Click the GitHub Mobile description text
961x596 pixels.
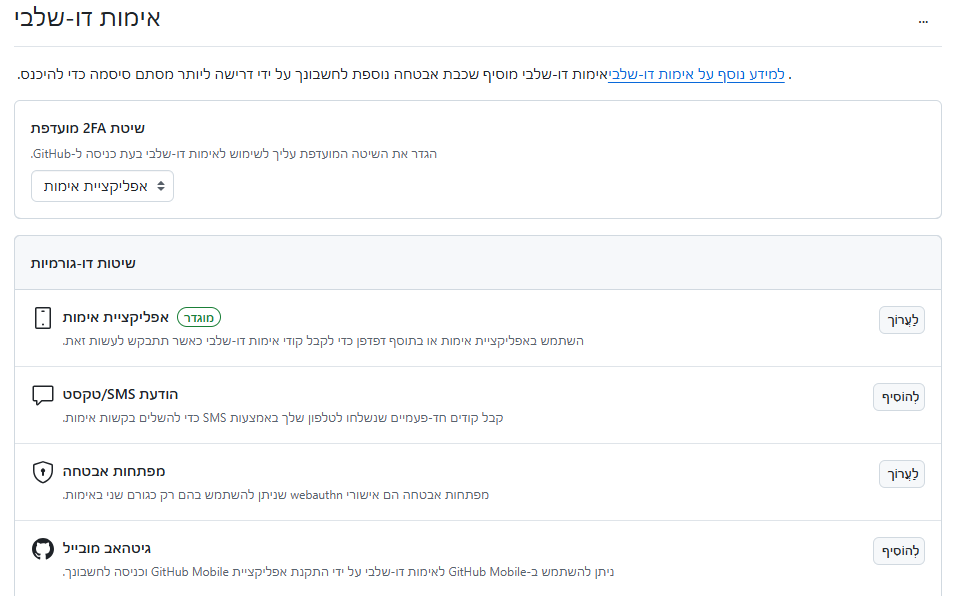(338, 572)
